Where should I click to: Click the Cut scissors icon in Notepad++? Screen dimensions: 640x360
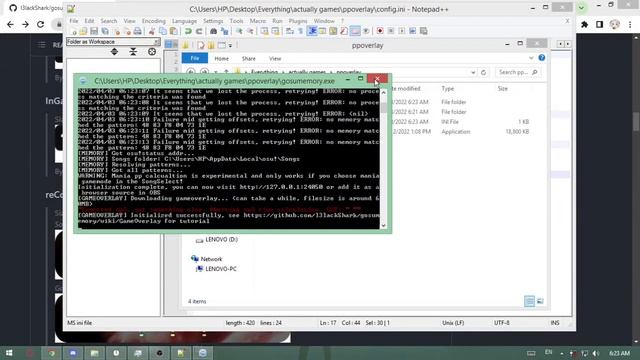(x=152, y=31)
